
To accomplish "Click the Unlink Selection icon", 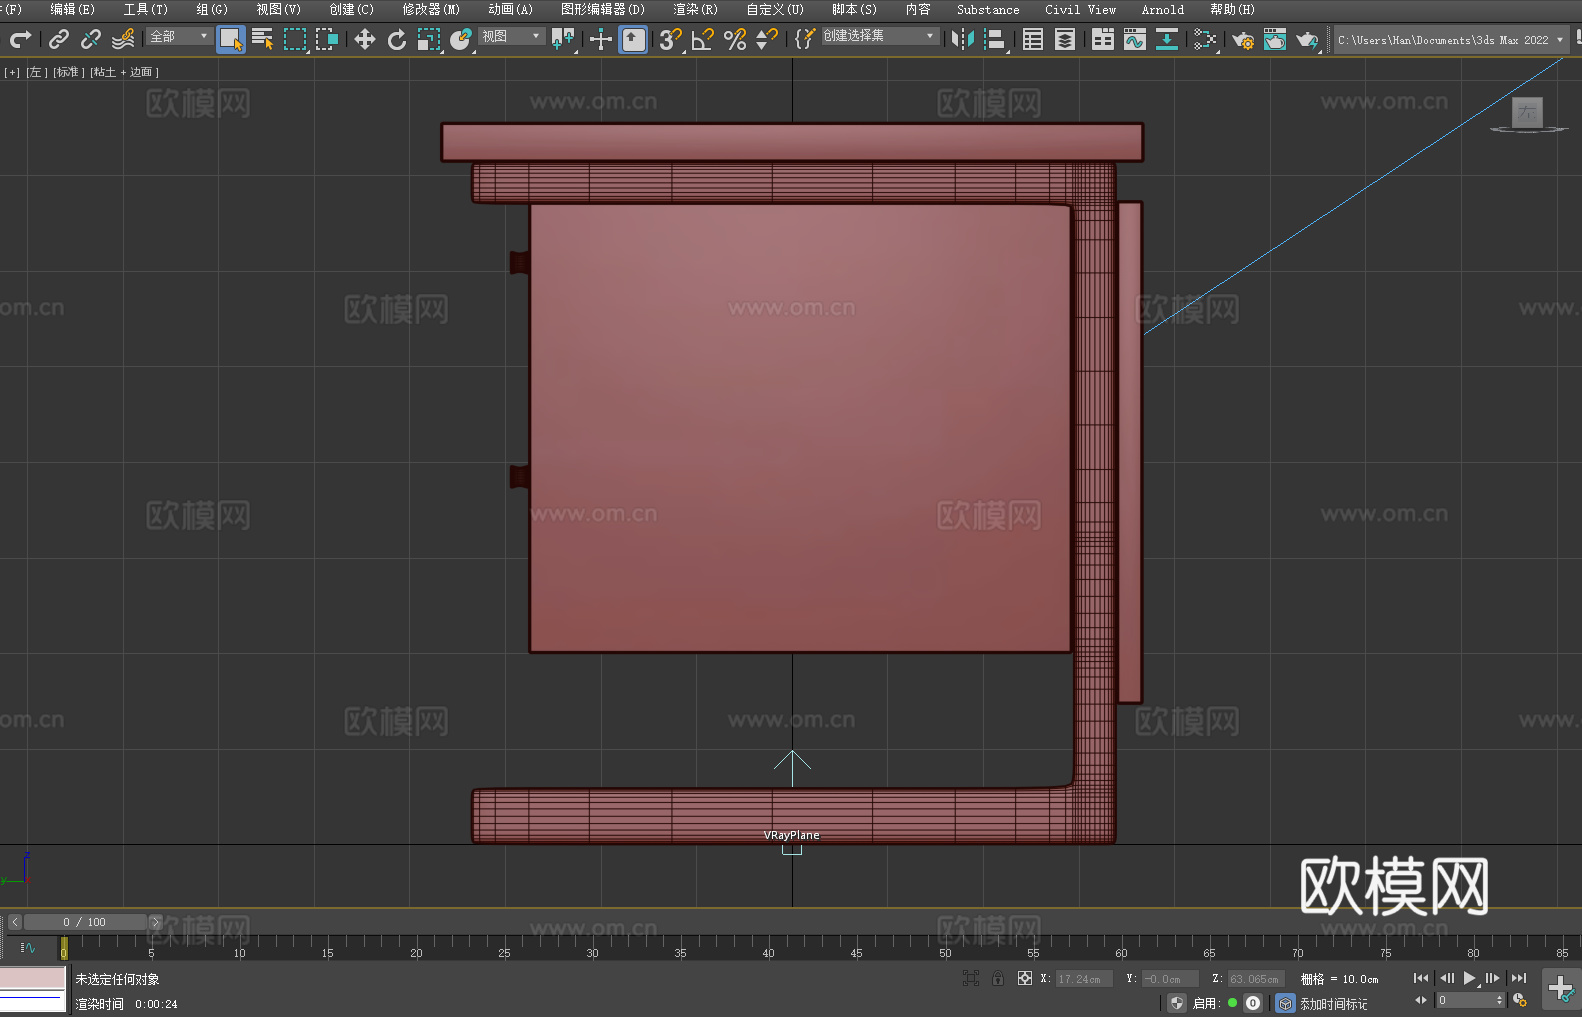I will click(x=91, y=39).
